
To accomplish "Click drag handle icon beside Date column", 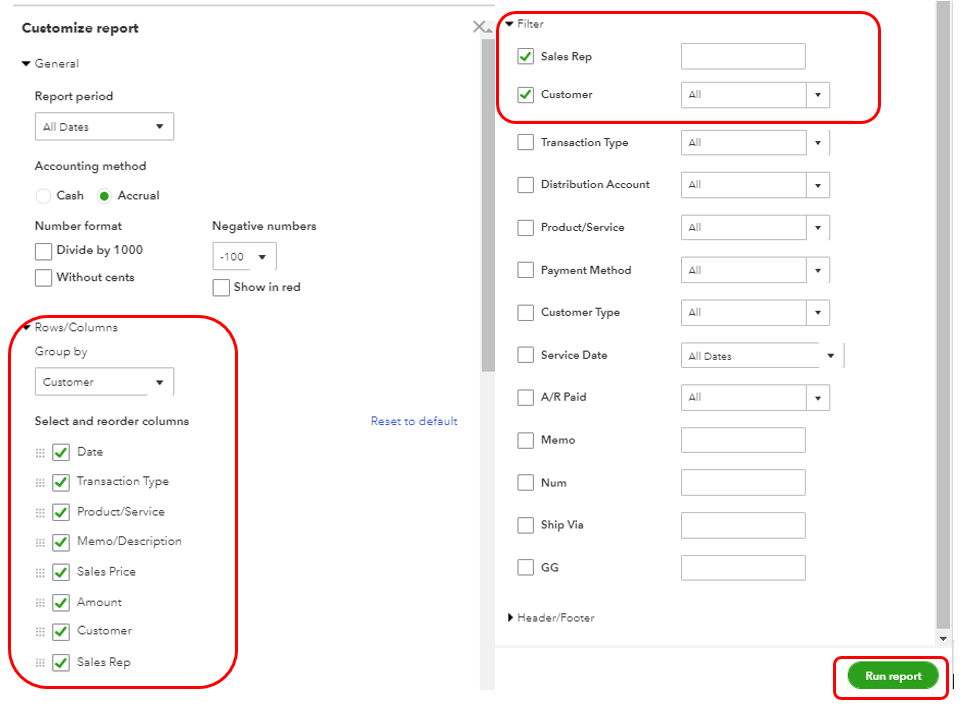I will coord(41,453).
